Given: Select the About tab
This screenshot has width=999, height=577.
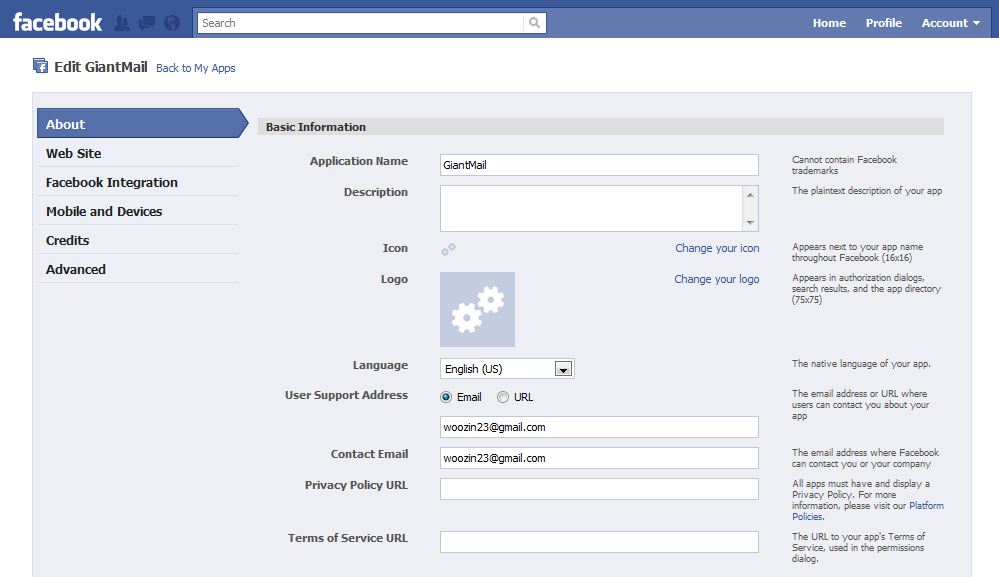Looking at the screenshot, I should [x=142, y=124].
